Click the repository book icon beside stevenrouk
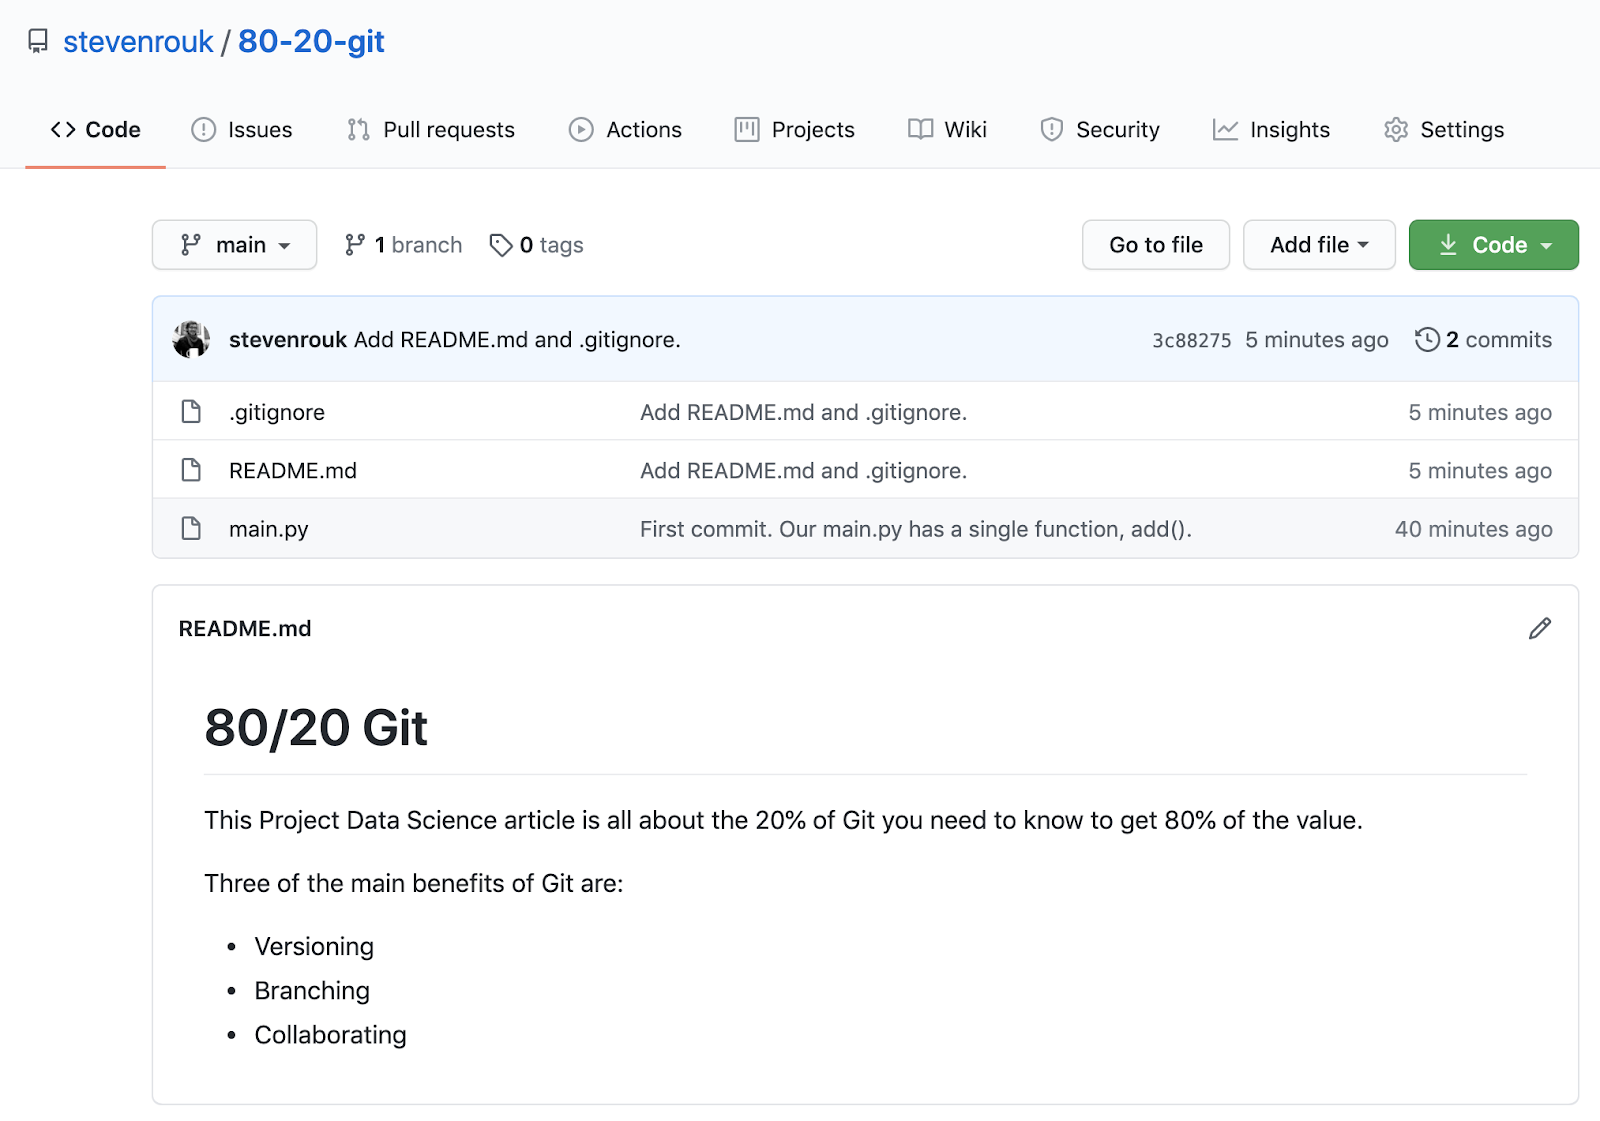The image size is (1600, 1121). click(x=38, y=41)
